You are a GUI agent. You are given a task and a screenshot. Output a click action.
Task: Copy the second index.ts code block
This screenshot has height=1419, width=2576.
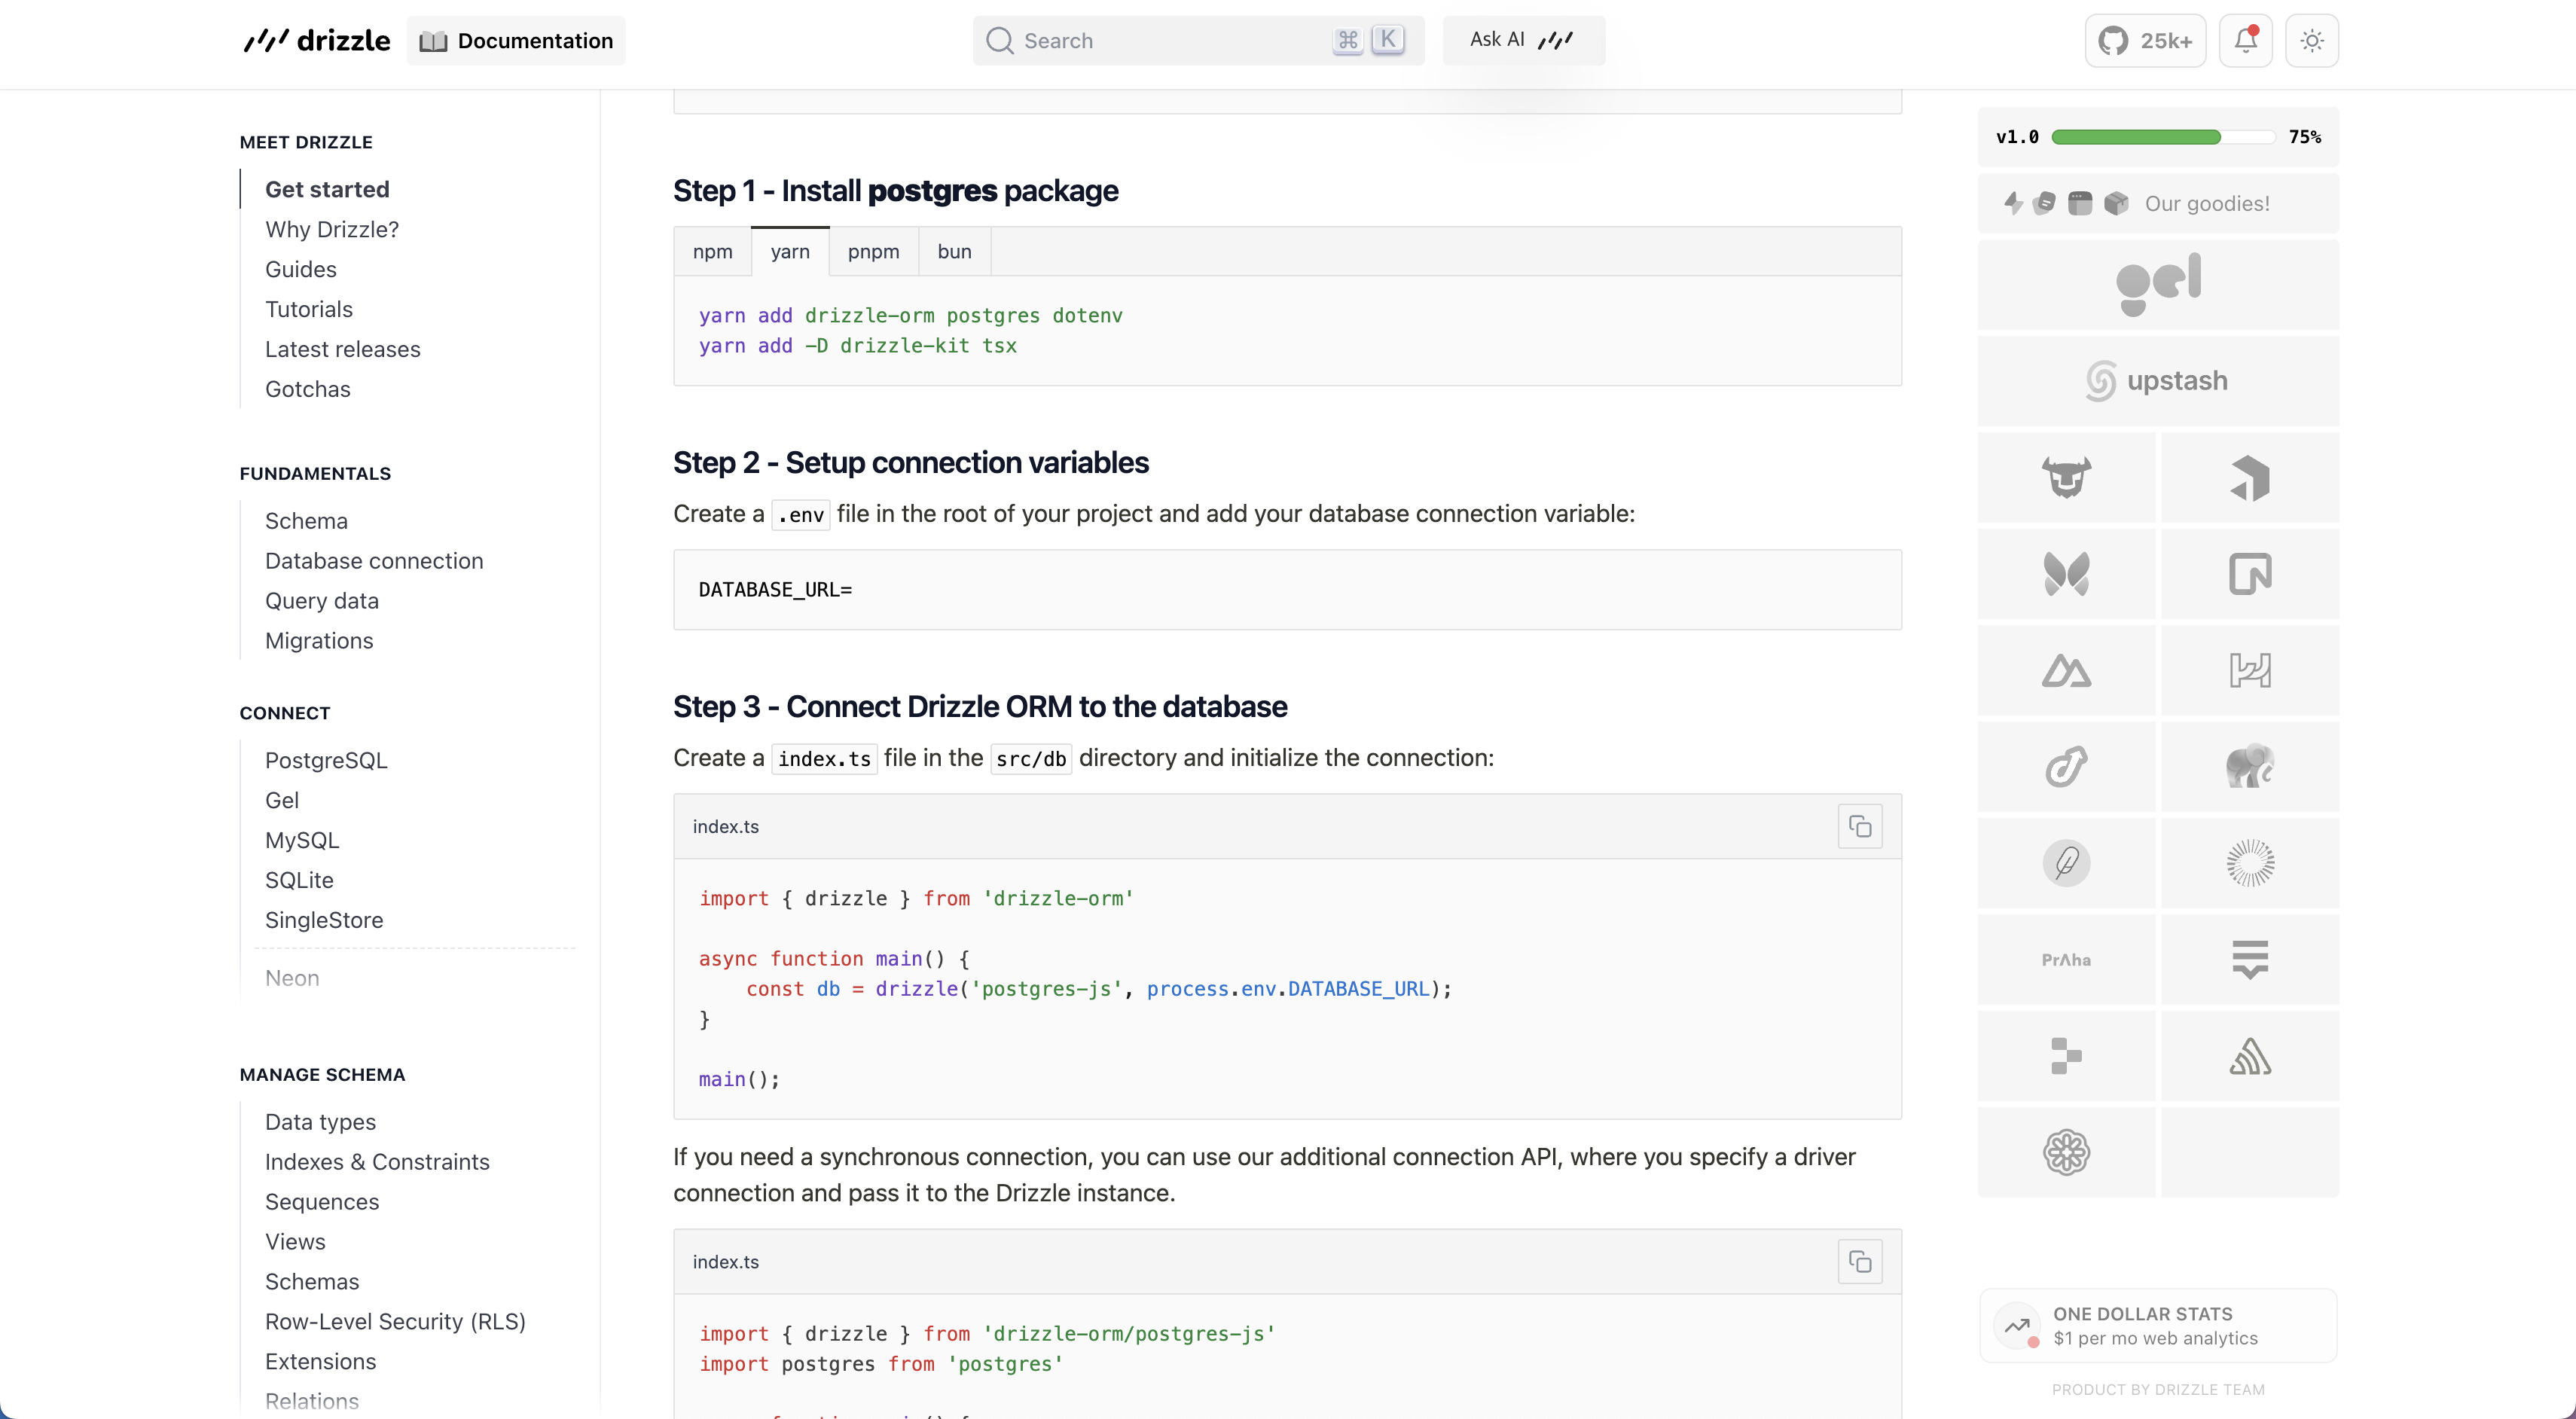click(x=1860, y=1261)
